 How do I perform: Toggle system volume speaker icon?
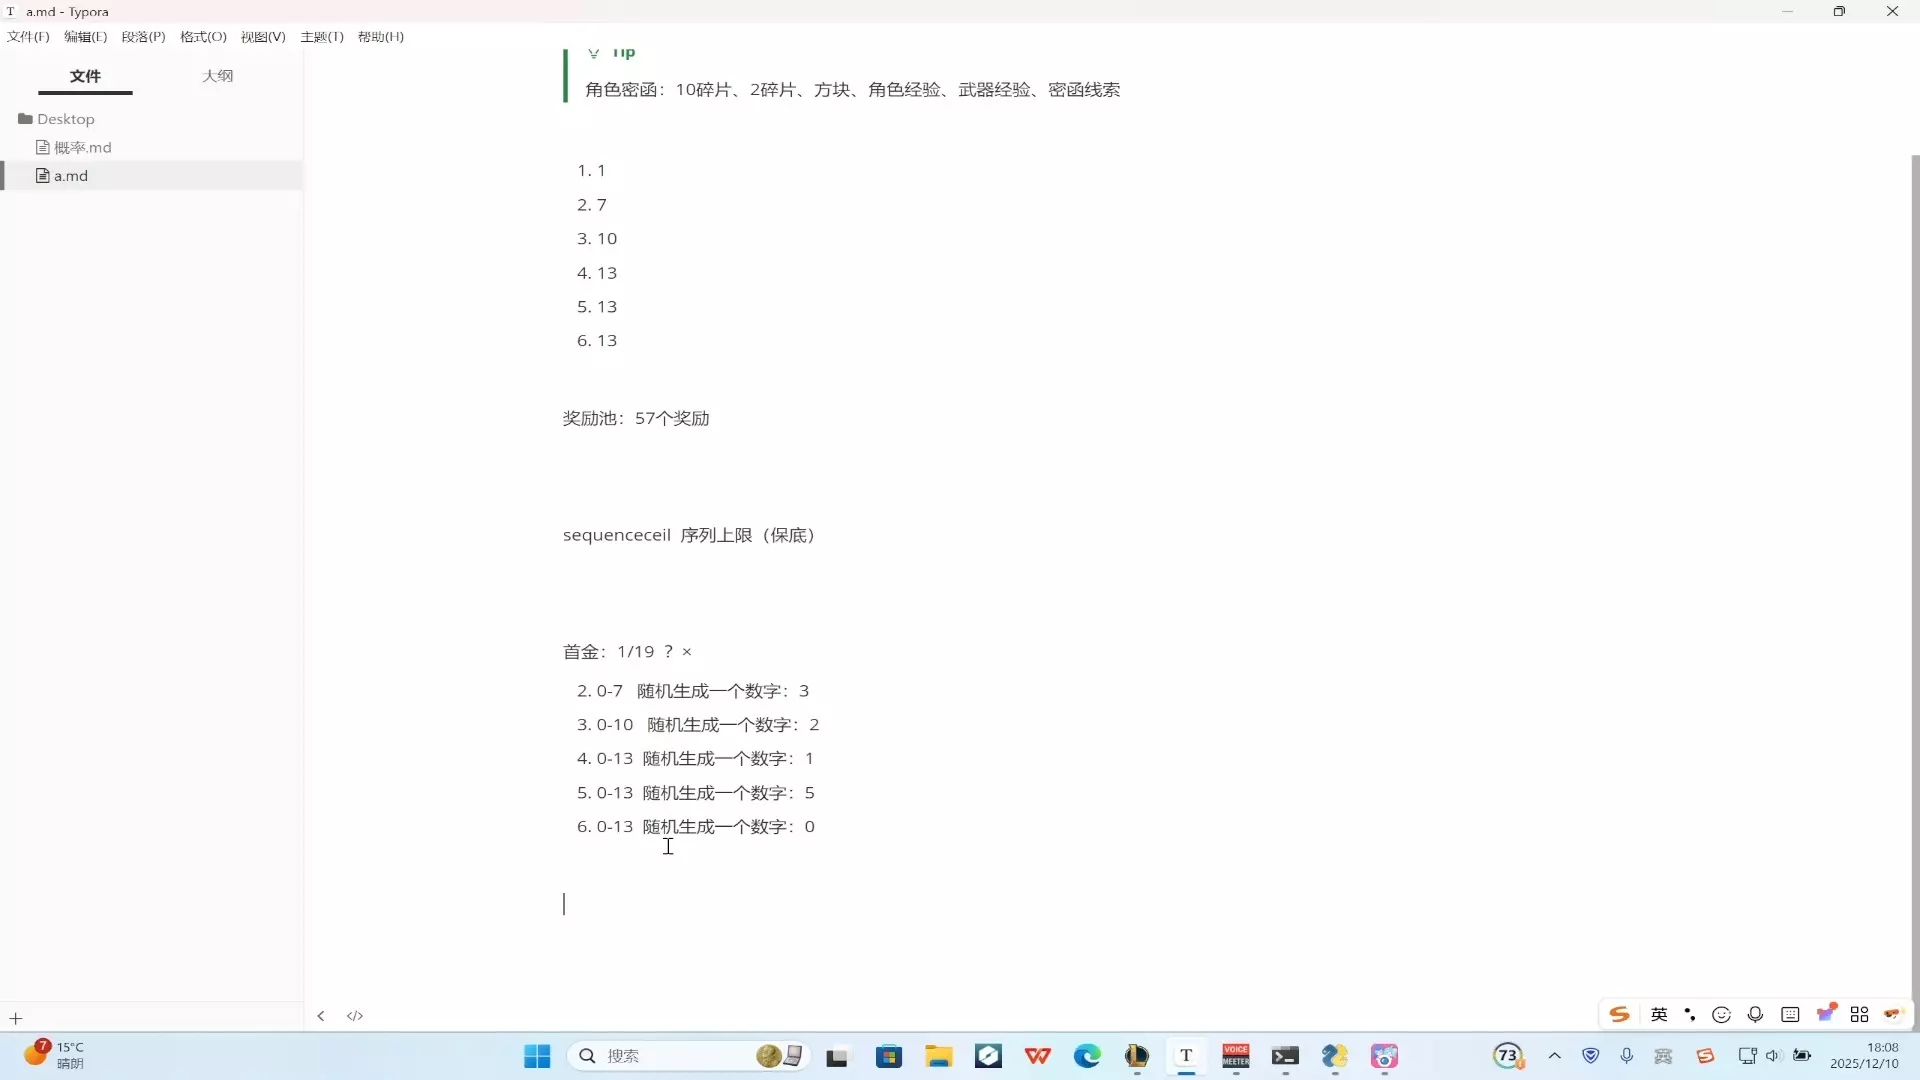point(1773,1056)
